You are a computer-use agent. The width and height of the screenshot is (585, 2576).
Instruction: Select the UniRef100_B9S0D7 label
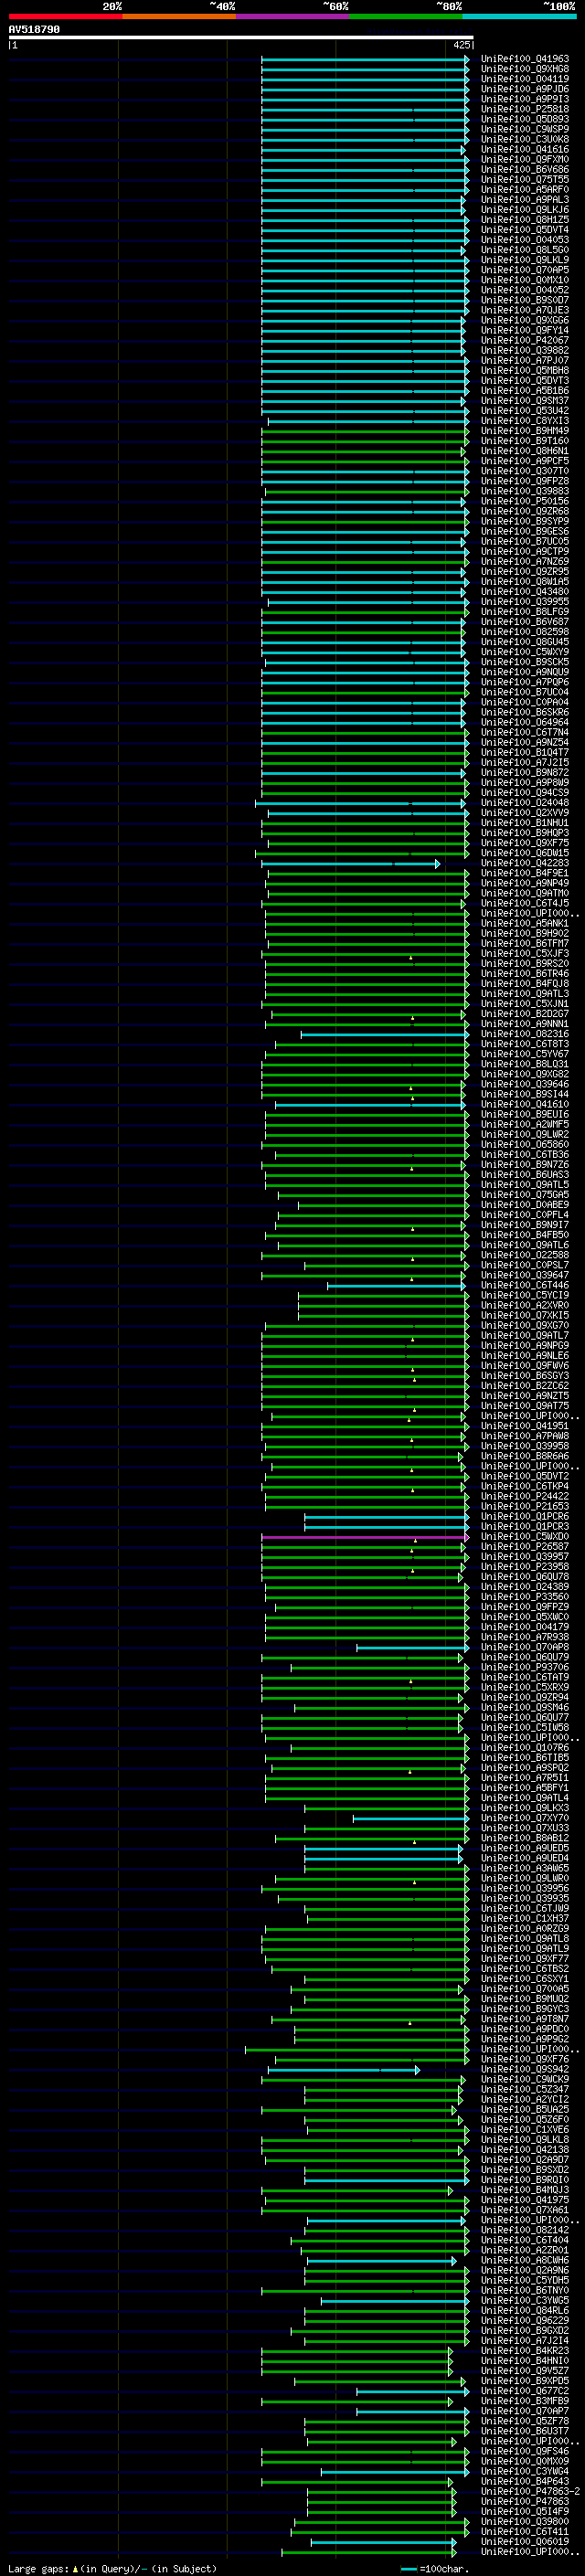point(525,300)
